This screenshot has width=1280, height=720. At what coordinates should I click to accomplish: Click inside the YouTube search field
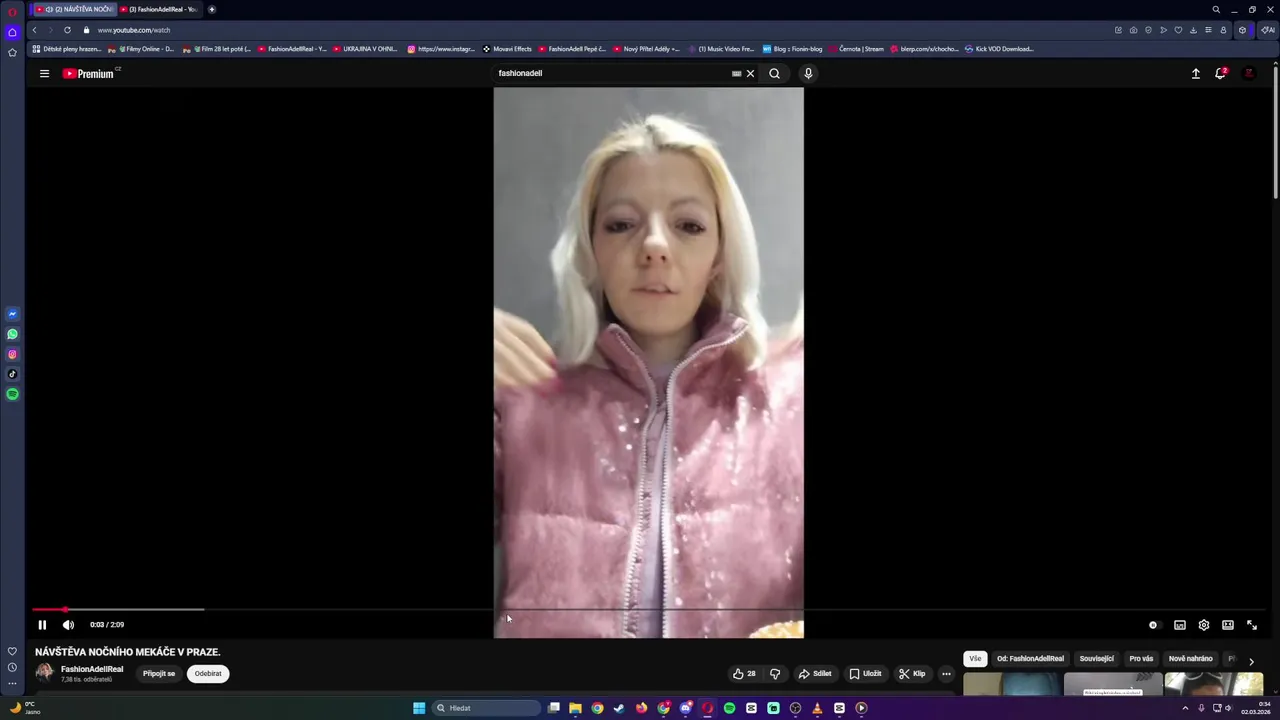pos(610,73)
